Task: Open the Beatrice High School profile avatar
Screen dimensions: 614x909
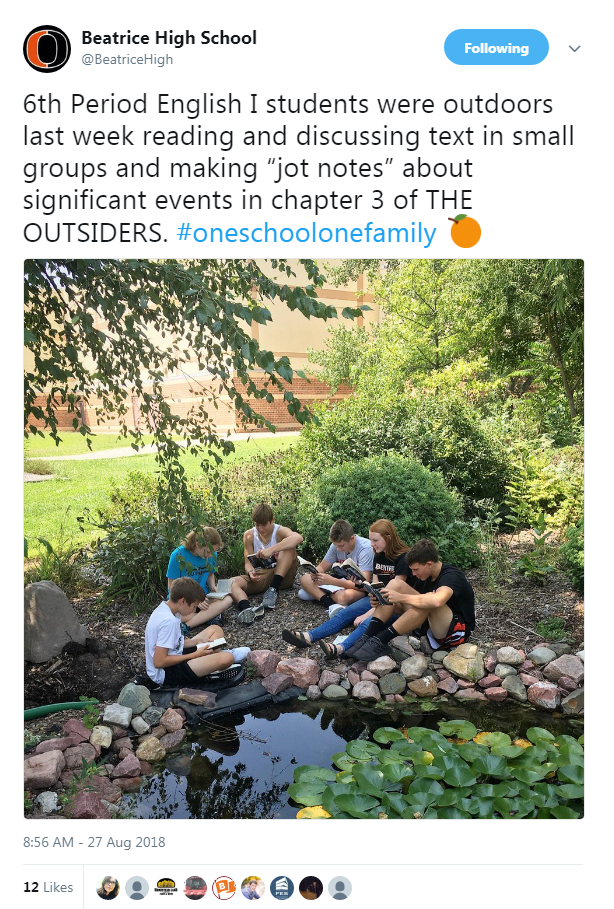Action: (47, 49)
